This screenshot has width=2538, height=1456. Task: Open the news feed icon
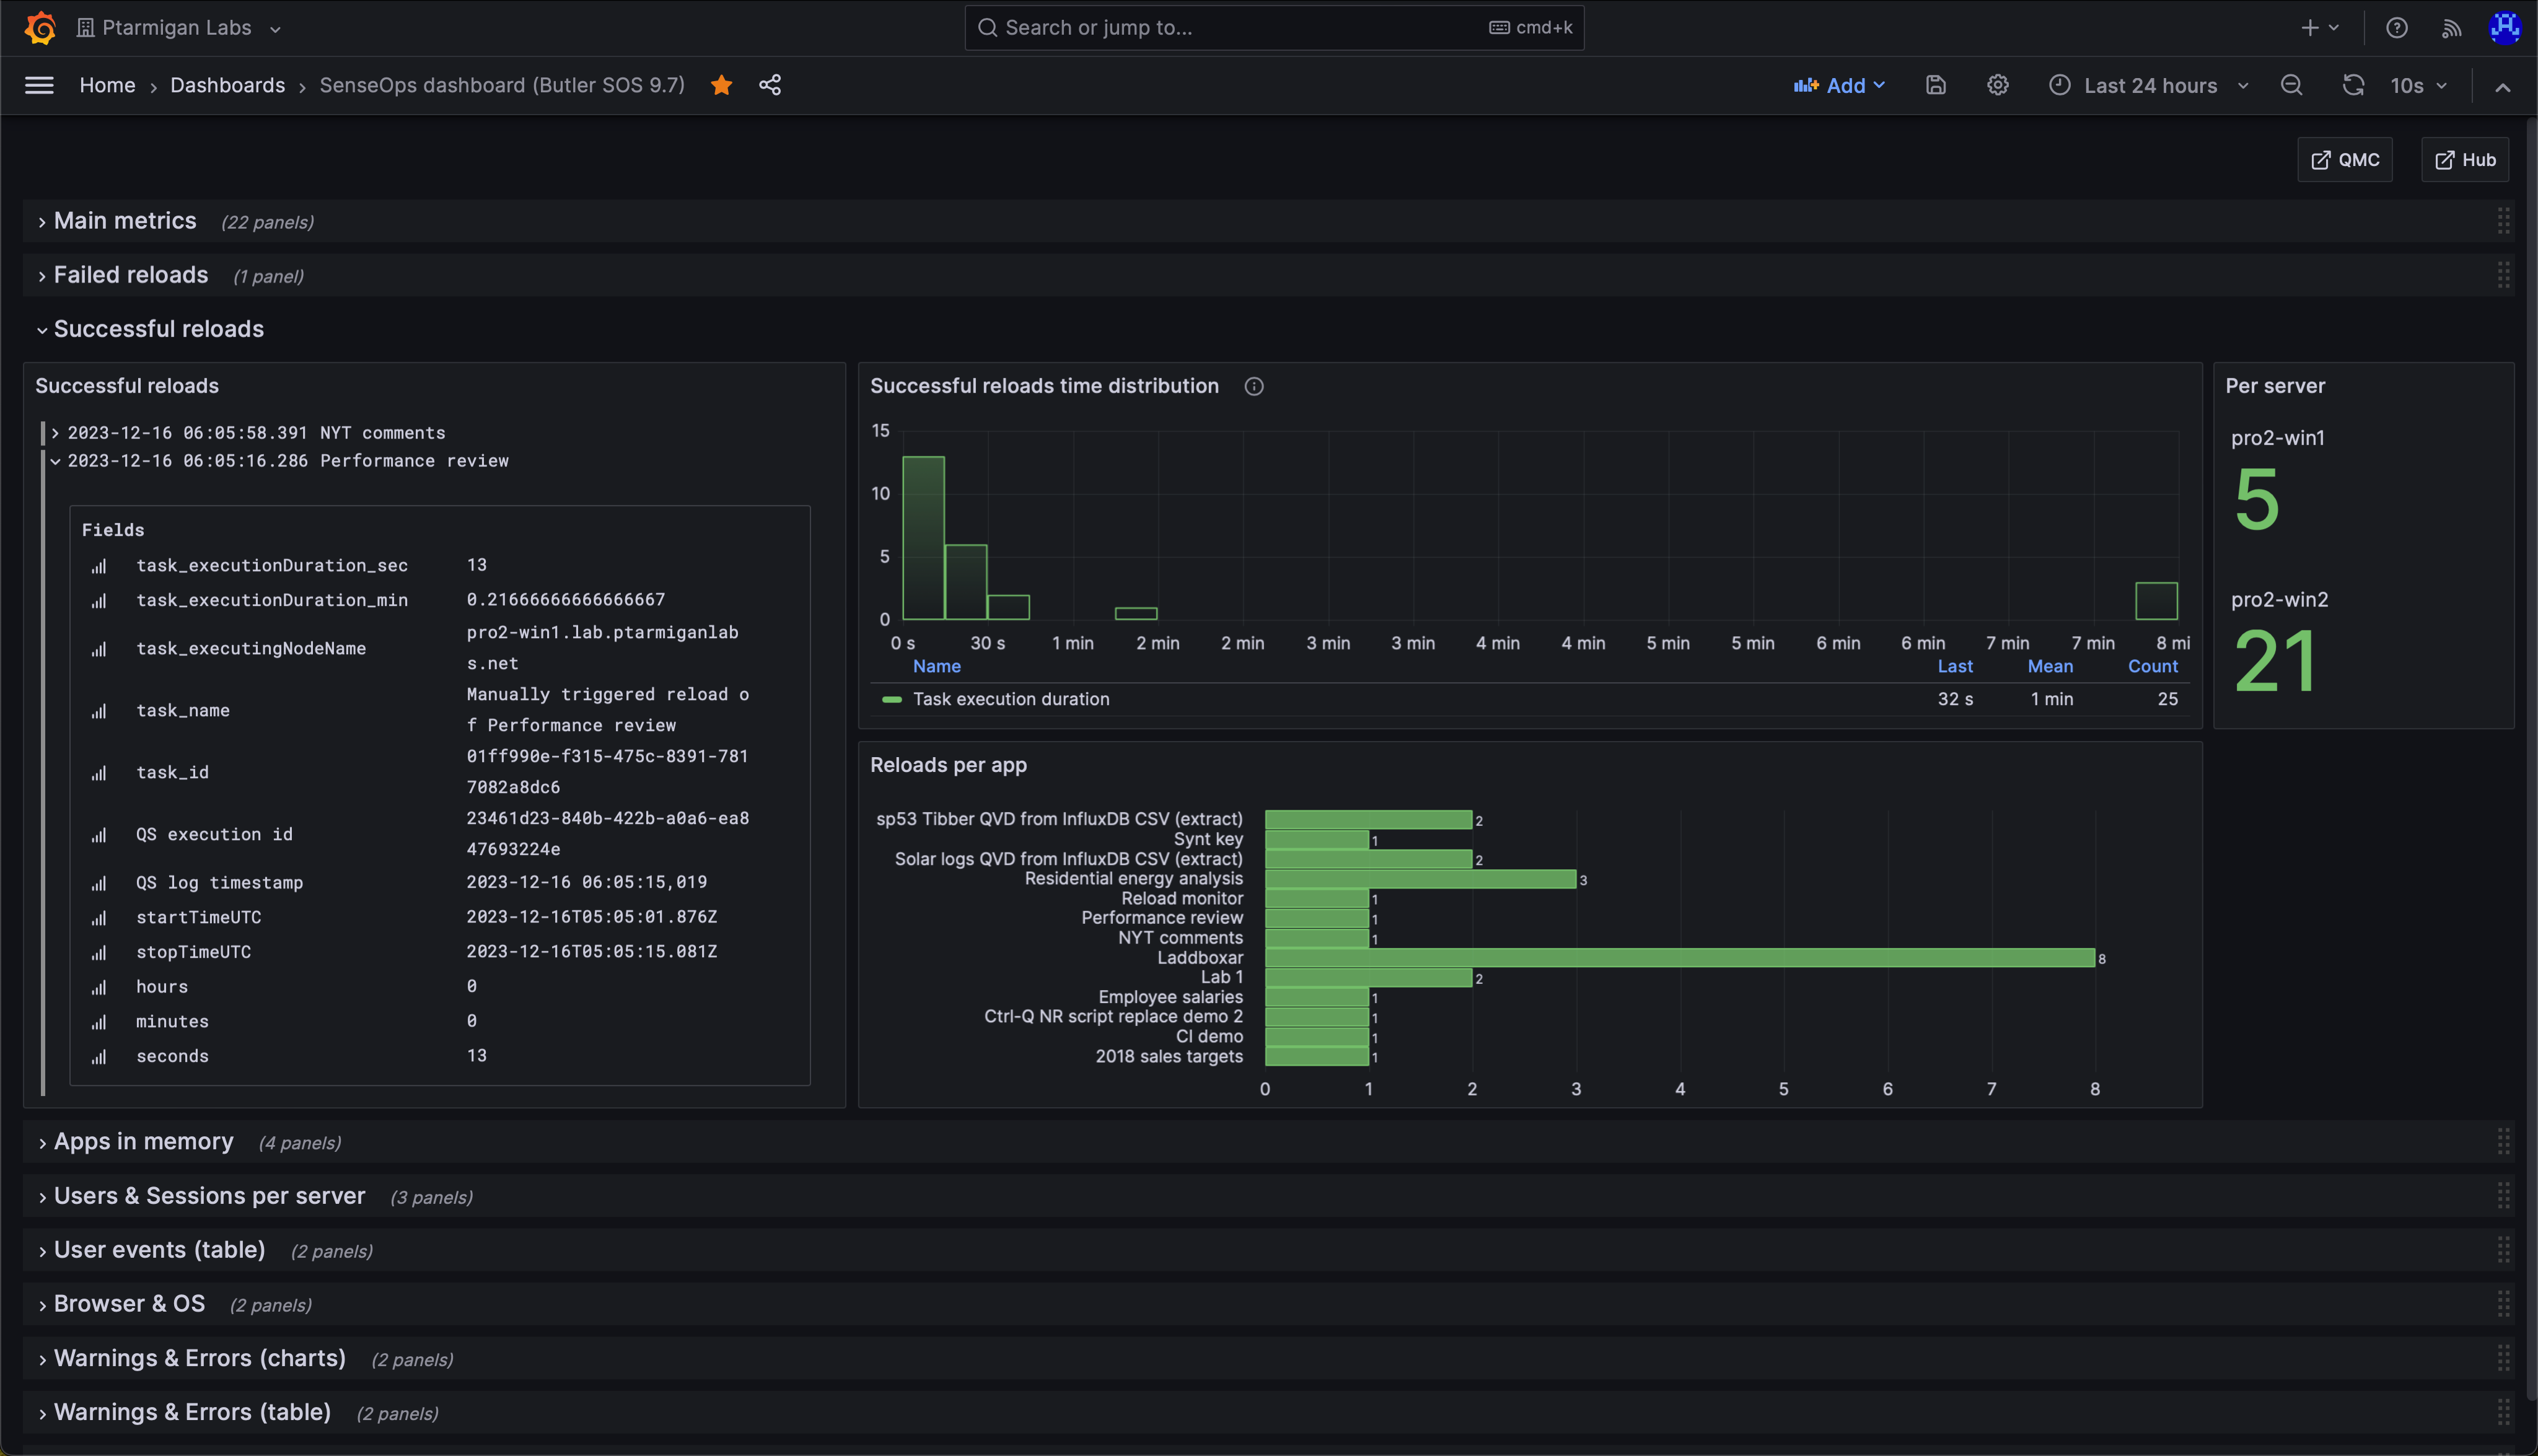tap(2451, 28)
